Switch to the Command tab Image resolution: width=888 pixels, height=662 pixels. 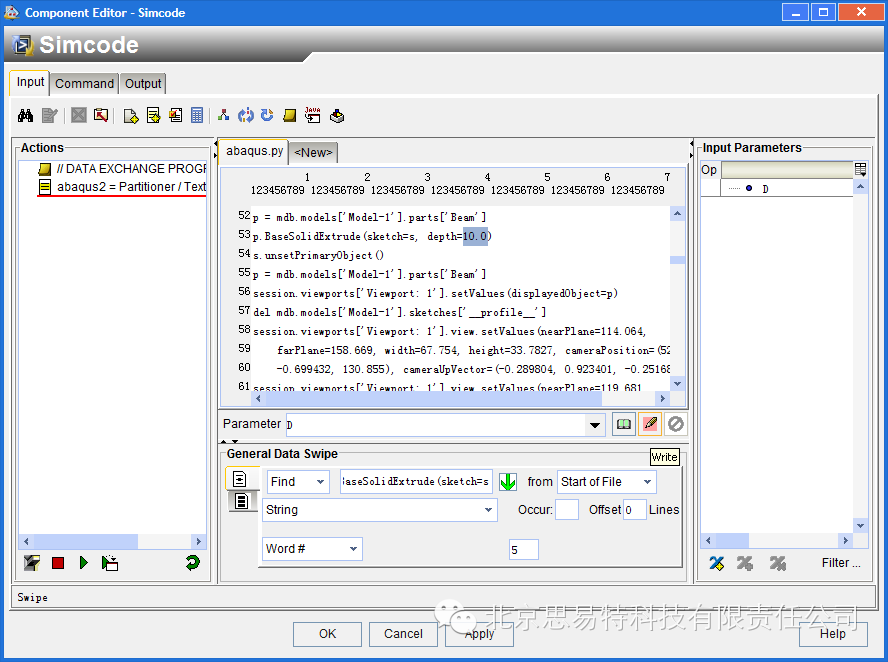pos(84,84)
